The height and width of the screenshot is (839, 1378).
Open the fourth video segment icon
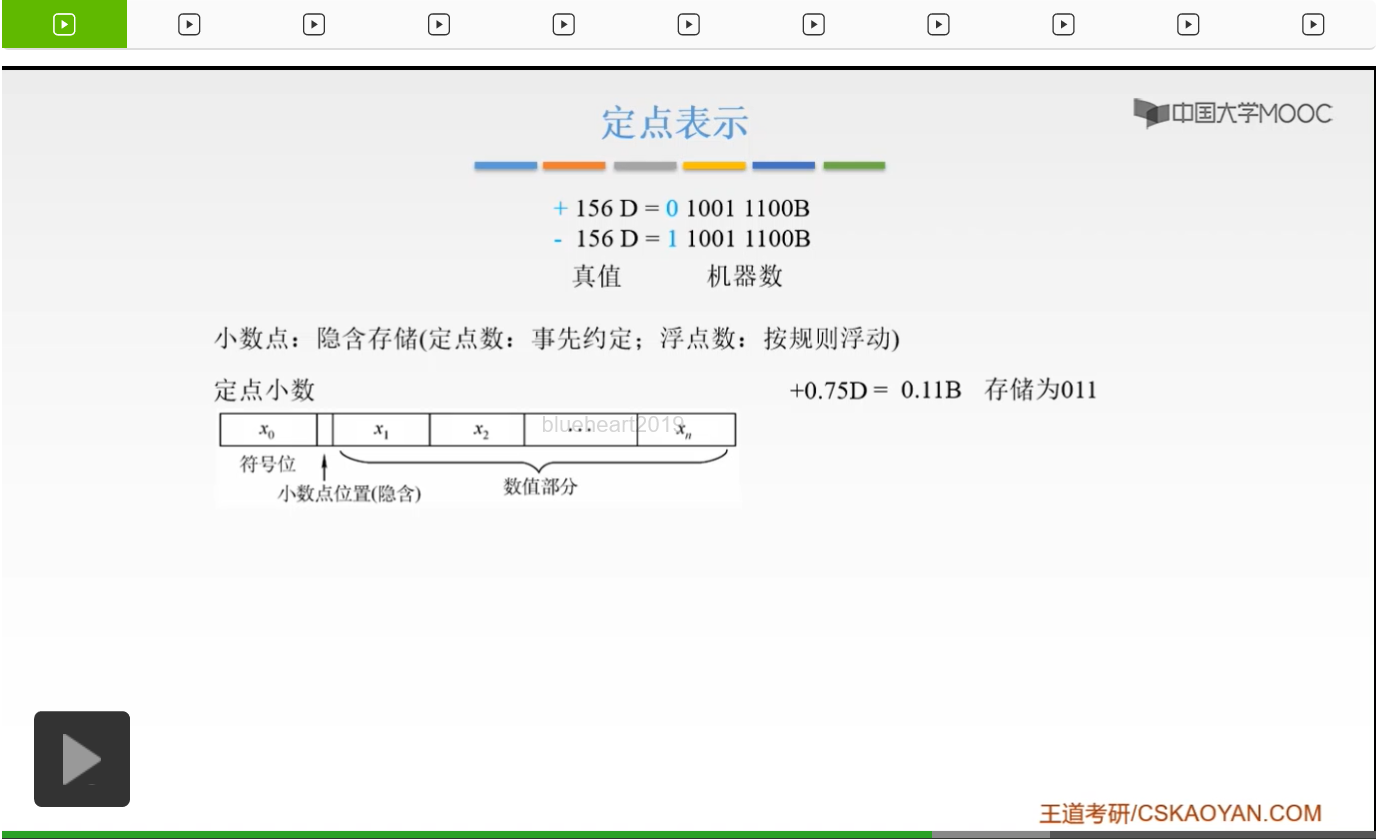click(x=439, y=24)
